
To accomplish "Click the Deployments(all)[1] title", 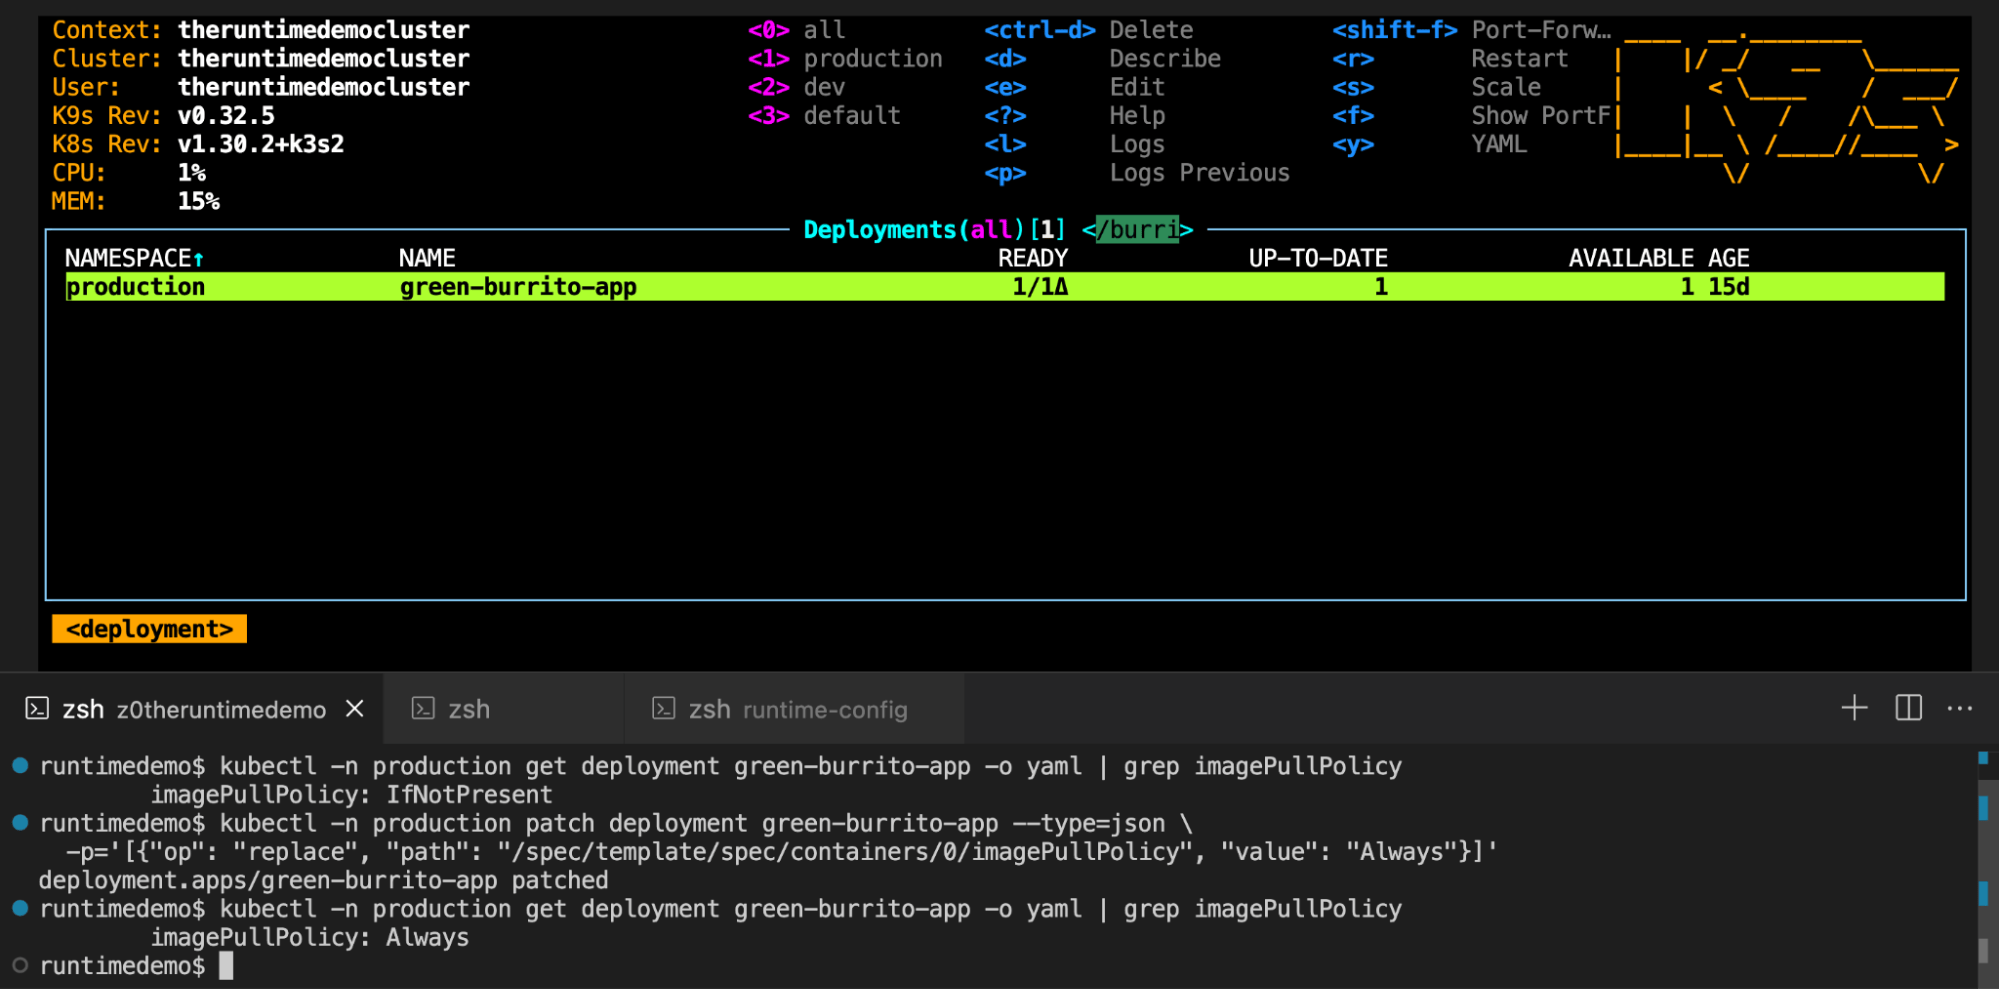I will 935,230.
